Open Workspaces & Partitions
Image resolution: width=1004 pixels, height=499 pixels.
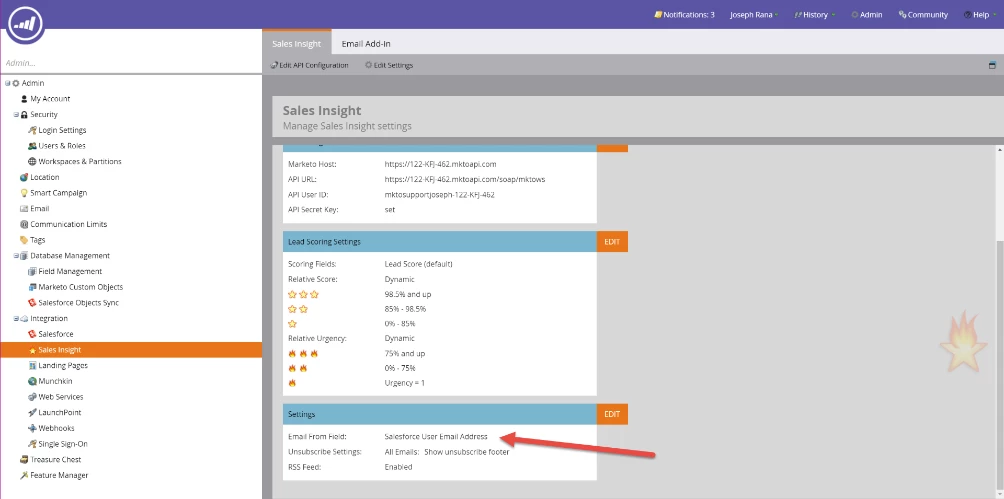(x=80, y=161)
